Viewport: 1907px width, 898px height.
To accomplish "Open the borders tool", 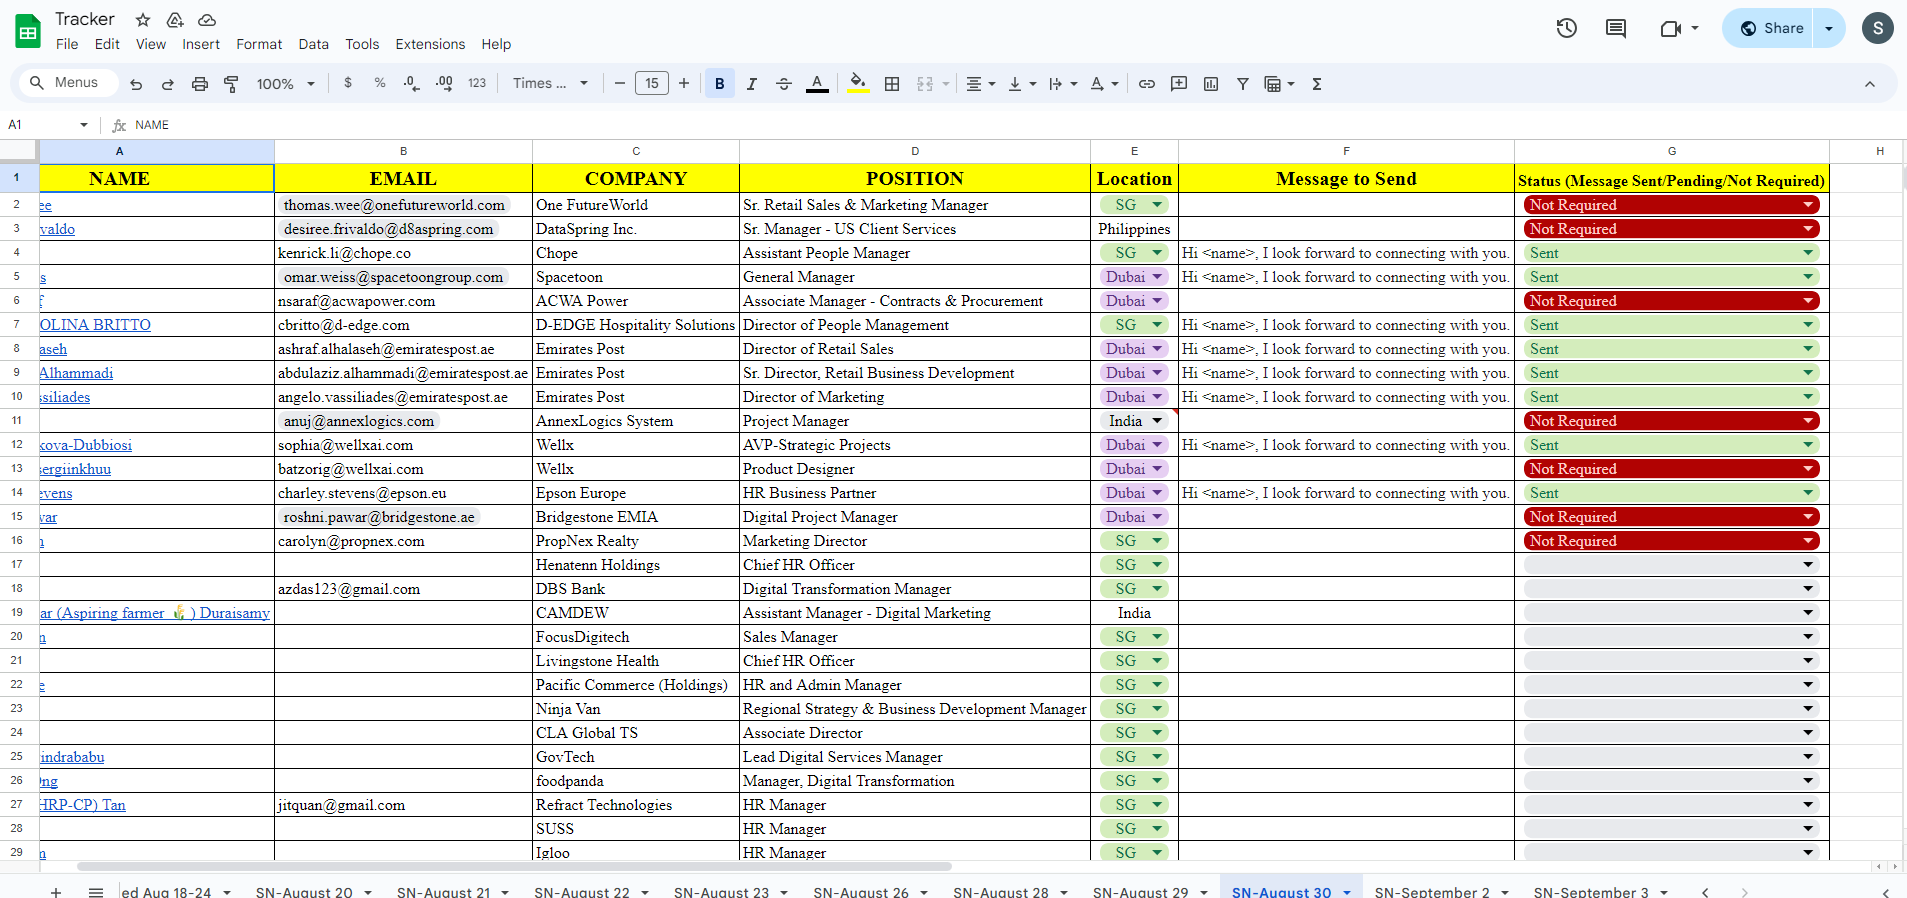I will click(x=892, y=84).
